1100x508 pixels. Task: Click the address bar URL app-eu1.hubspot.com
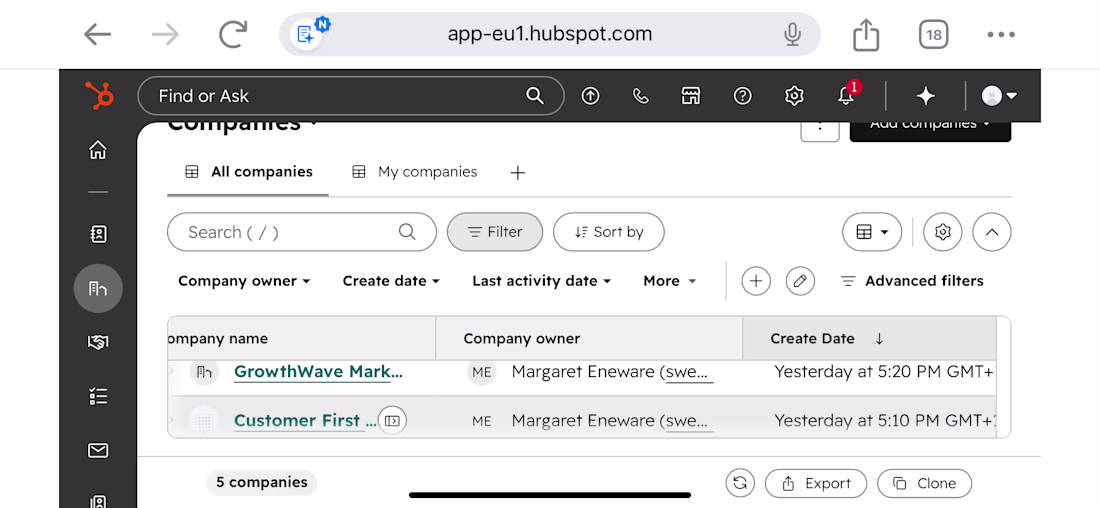[x=550, y=34]
